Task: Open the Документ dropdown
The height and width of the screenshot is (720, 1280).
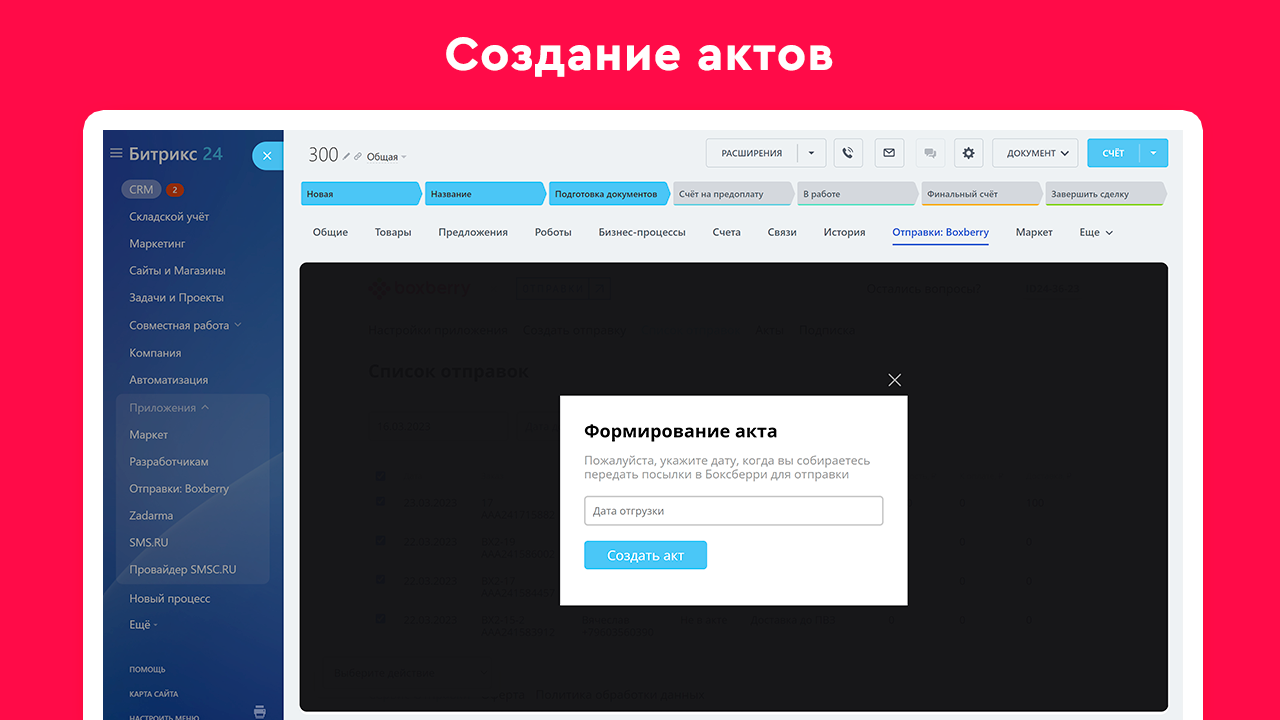Action: [x=1035, y=153]
